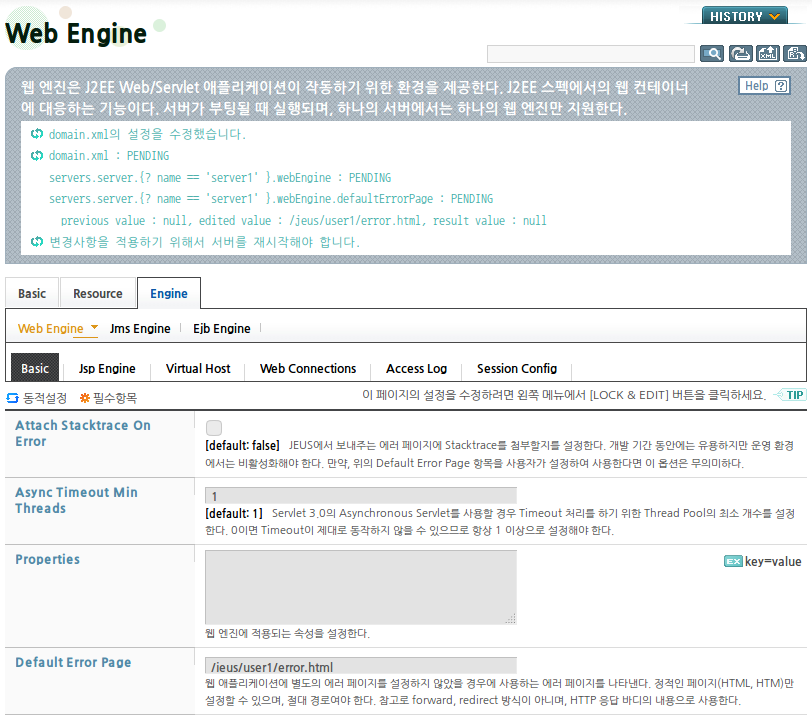Open Session Config sub-tab
The image size is (812, 720).
click(x=517, y=368)
